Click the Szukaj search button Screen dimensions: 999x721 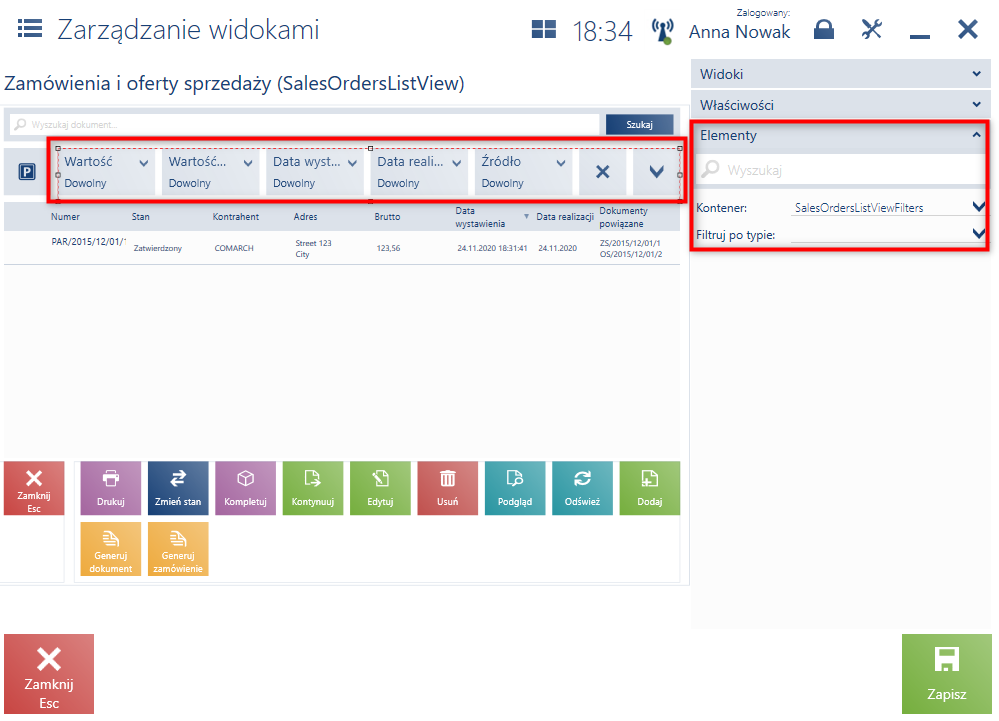pos(639,124)
